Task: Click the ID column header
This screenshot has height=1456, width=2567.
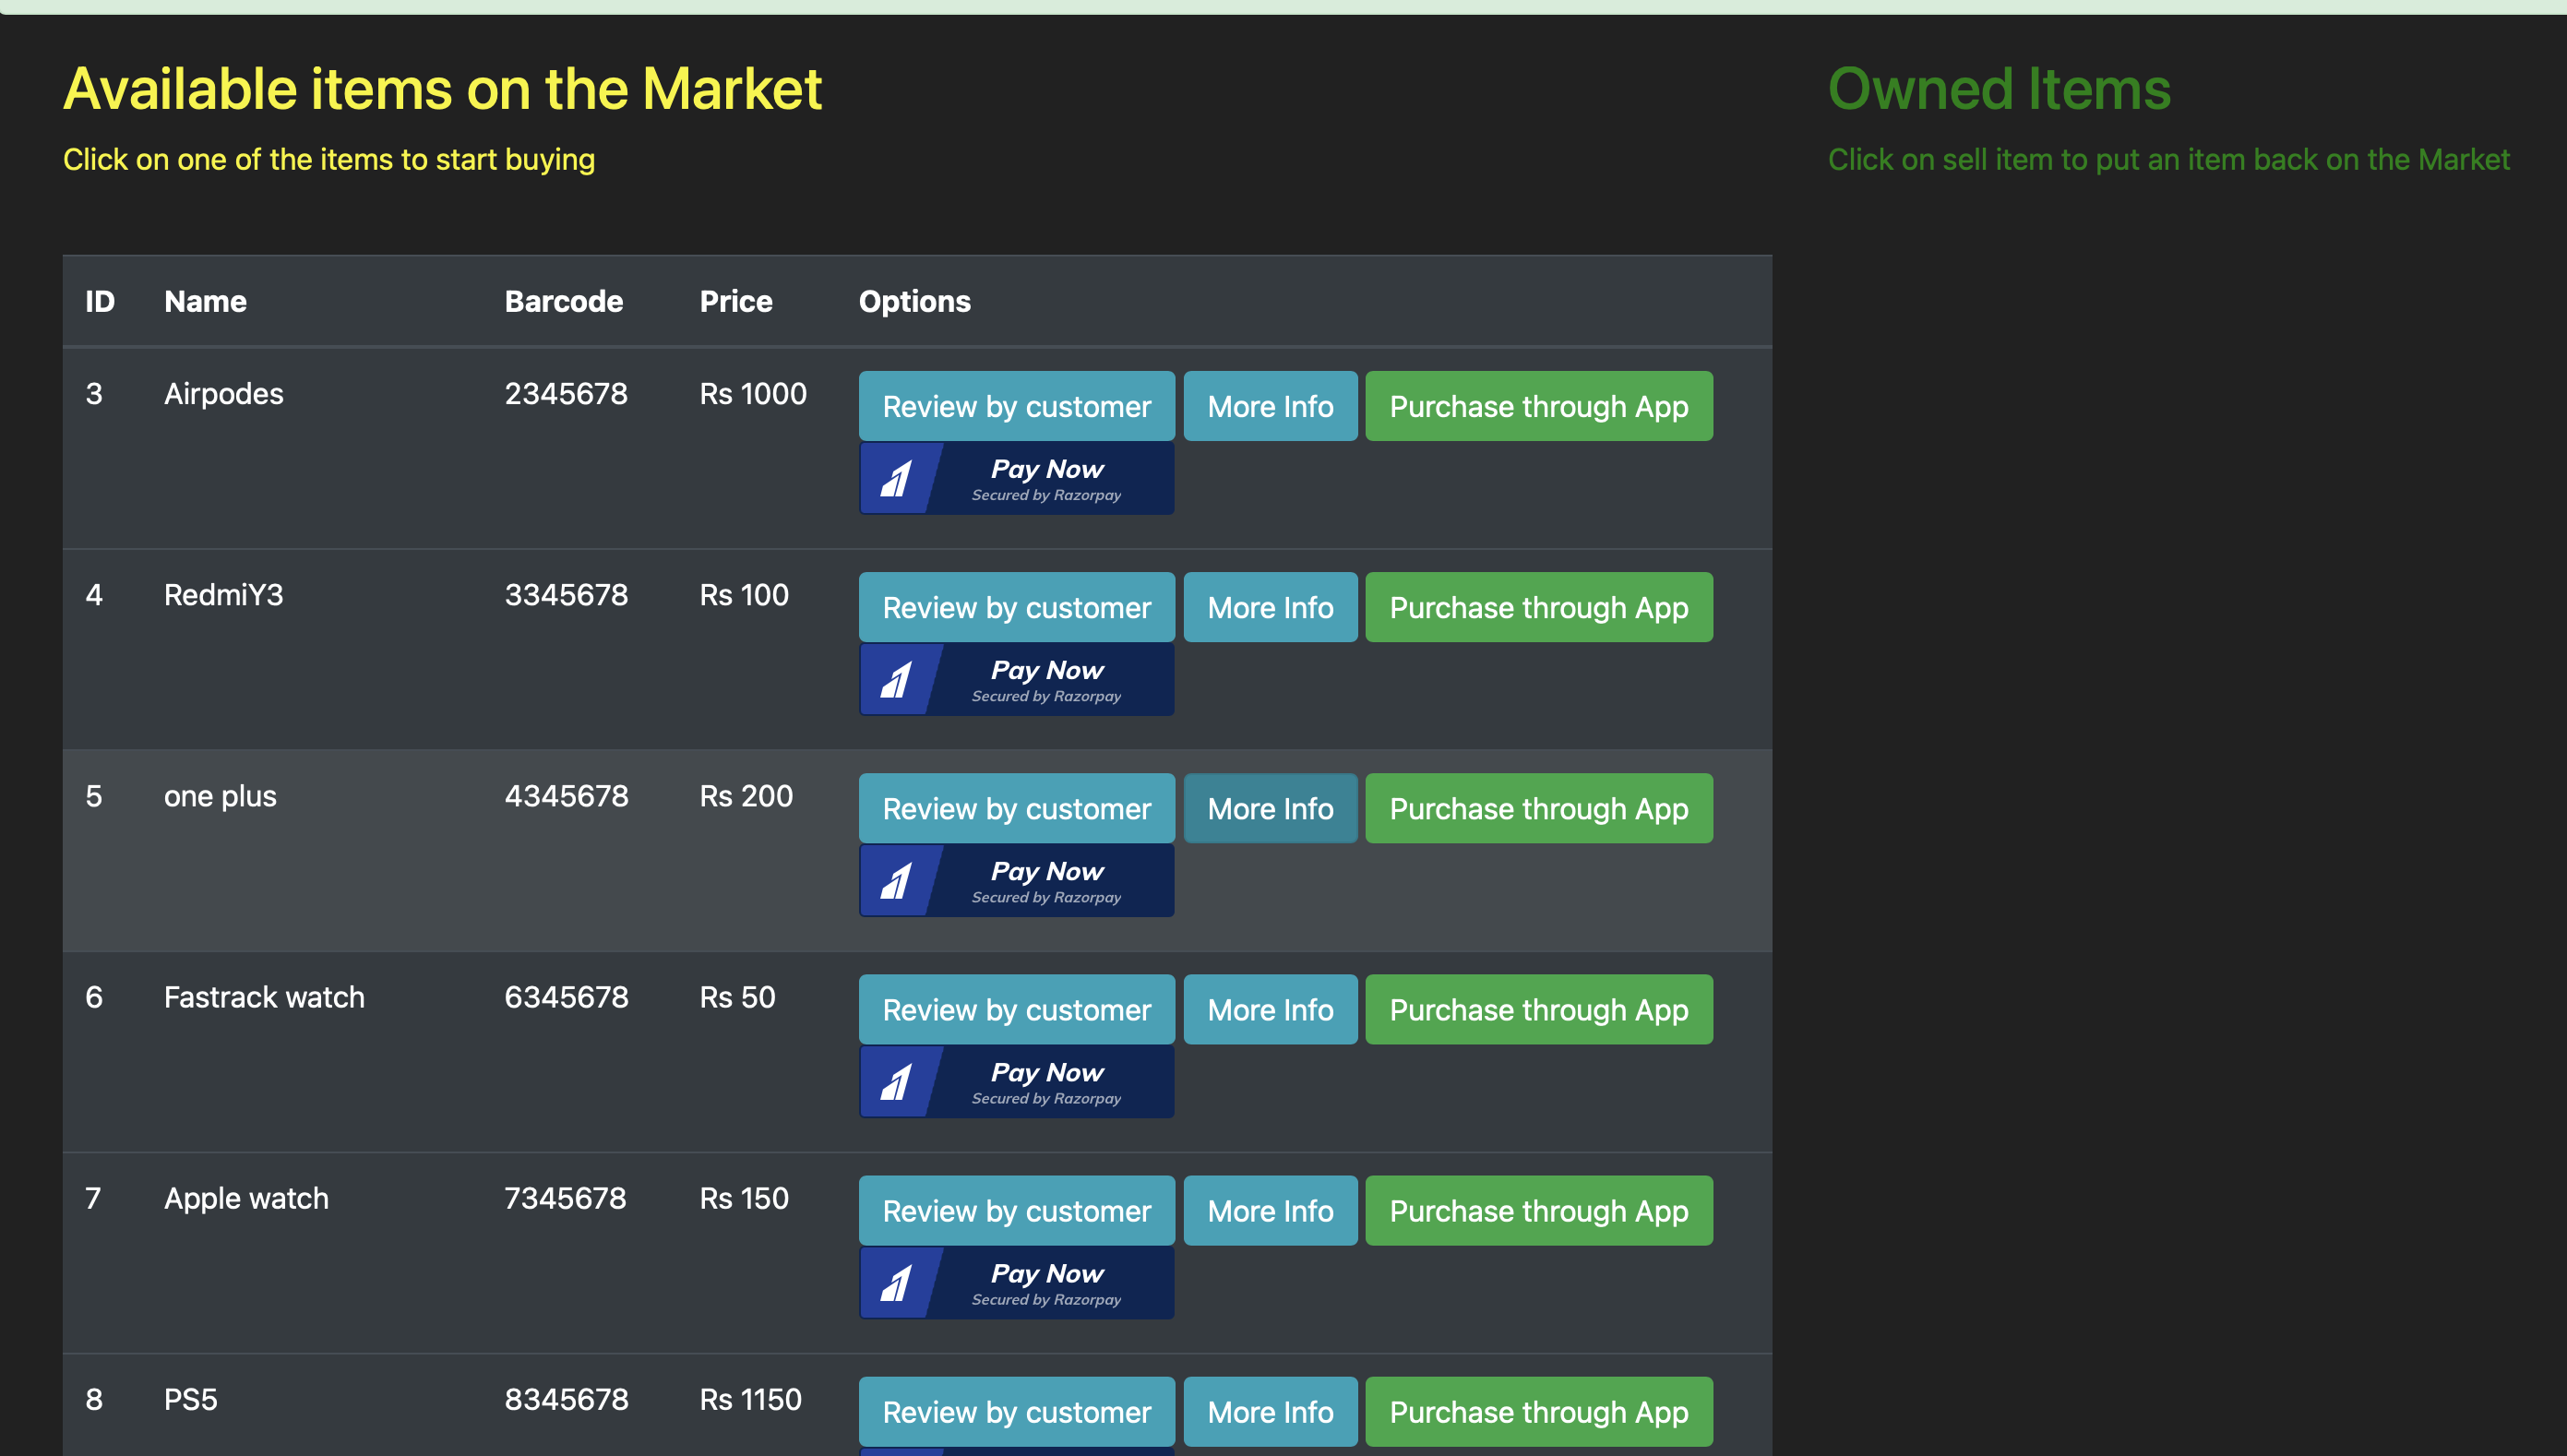Action: [100, 301]
